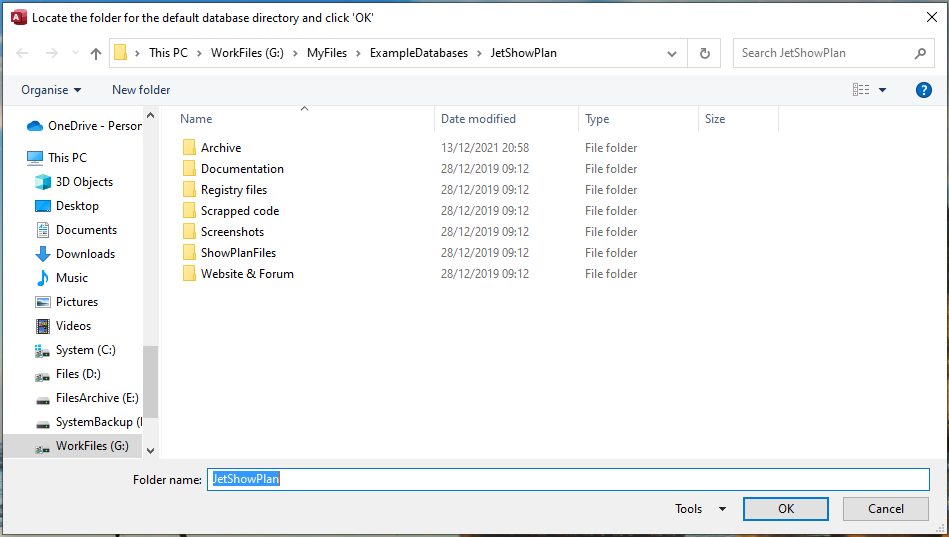The height and width of the screenshot is (537, 949).
Task: Confirm with the OK button
Action: 786,509
